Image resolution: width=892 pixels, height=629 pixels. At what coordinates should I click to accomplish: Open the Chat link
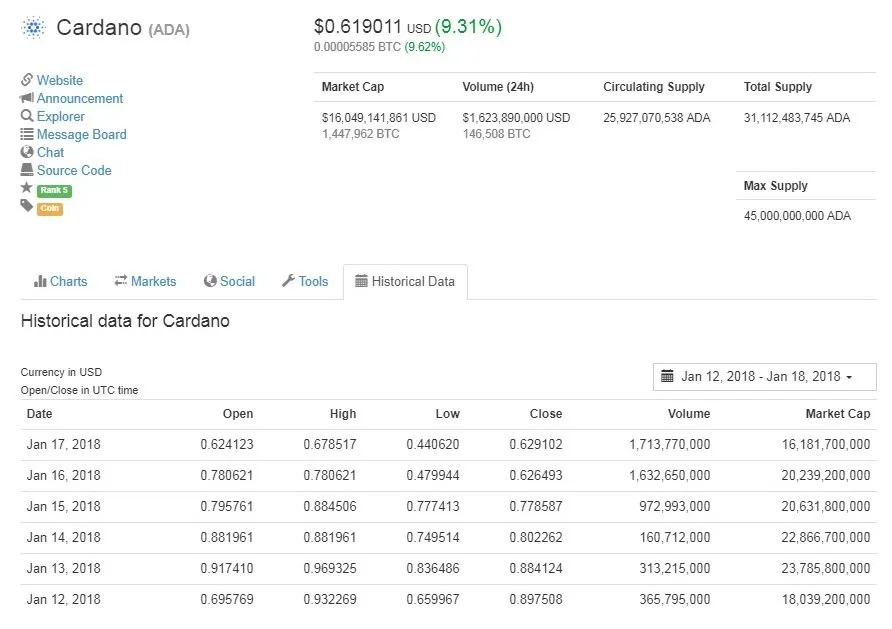point(50,152)
